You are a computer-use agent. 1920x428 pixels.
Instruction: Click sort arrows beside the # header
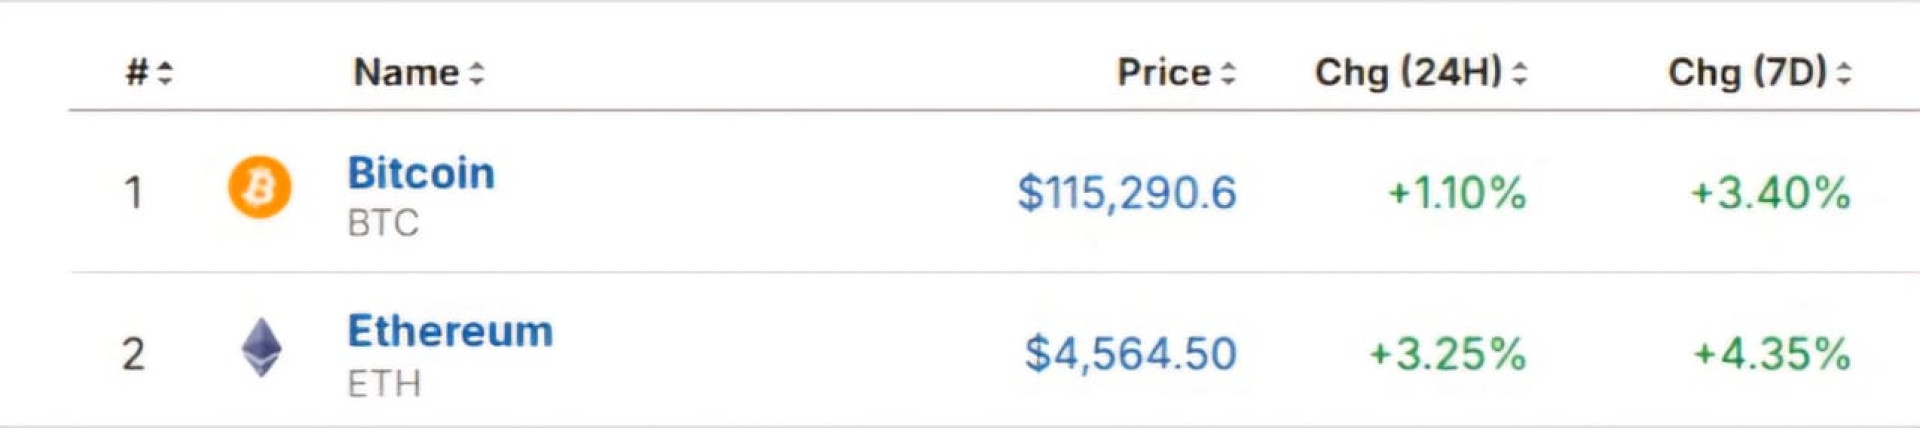tap(165, 73)
